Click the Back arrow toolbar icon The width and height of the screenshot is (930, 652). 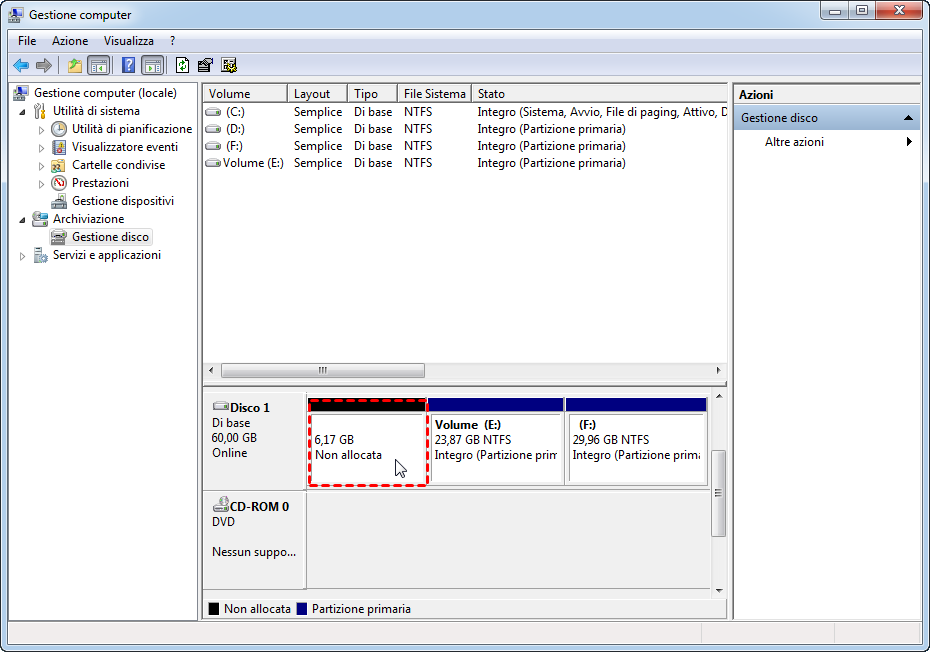pyautogui.click(x=21, y=65)
